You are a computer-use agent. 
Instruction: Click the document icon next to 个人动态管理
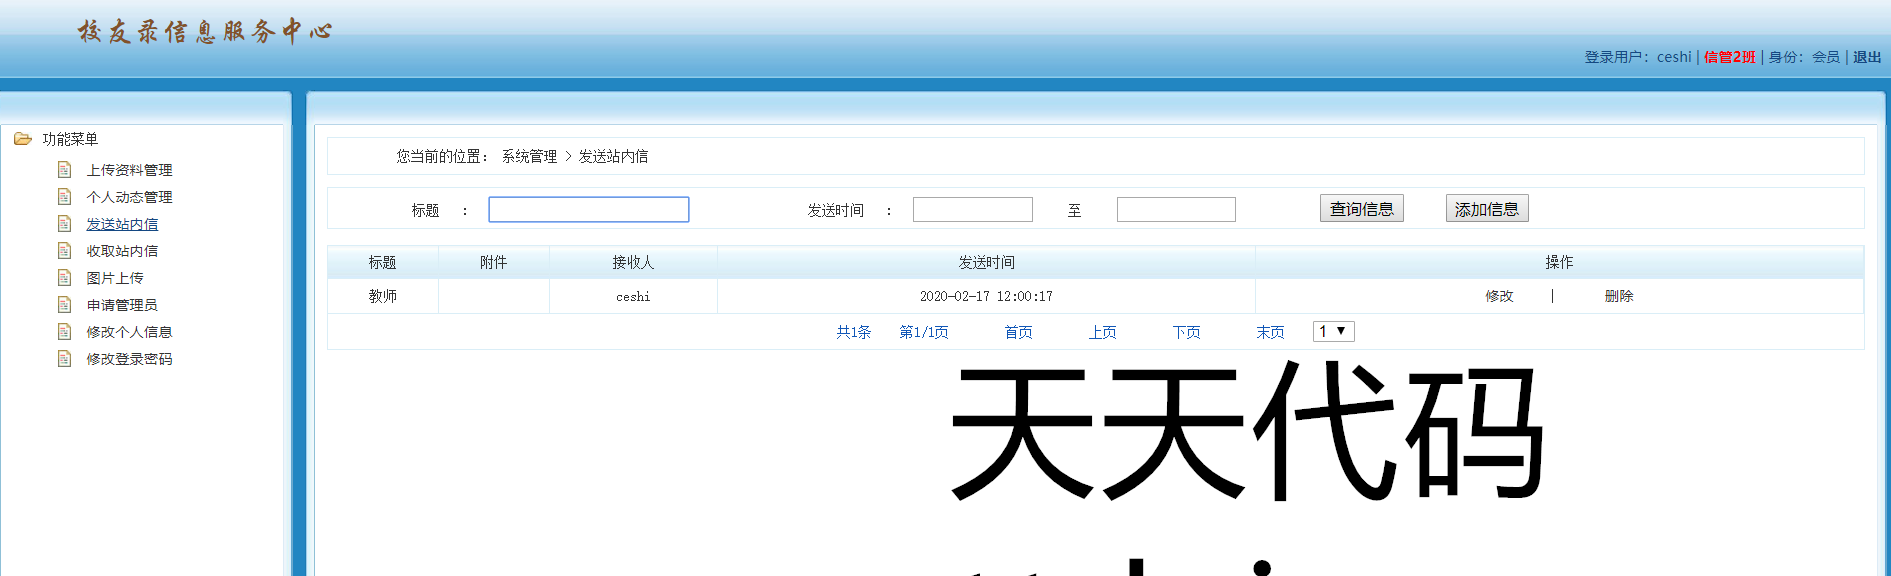[65, 197]
